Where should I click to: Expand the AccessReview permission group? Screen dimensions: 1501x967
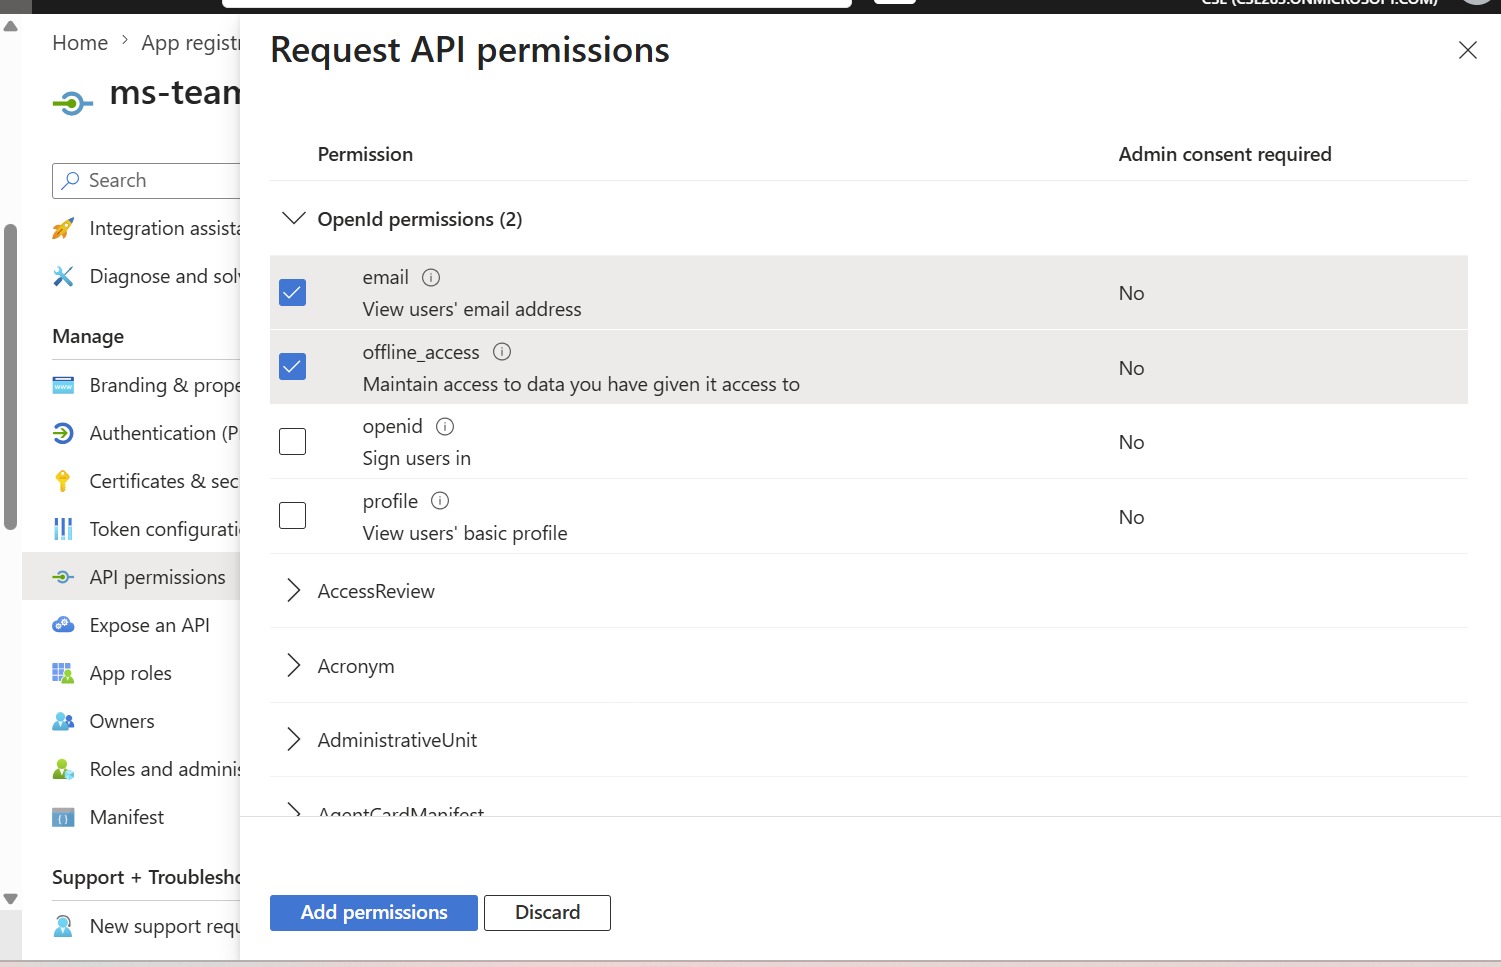(293, 591)
